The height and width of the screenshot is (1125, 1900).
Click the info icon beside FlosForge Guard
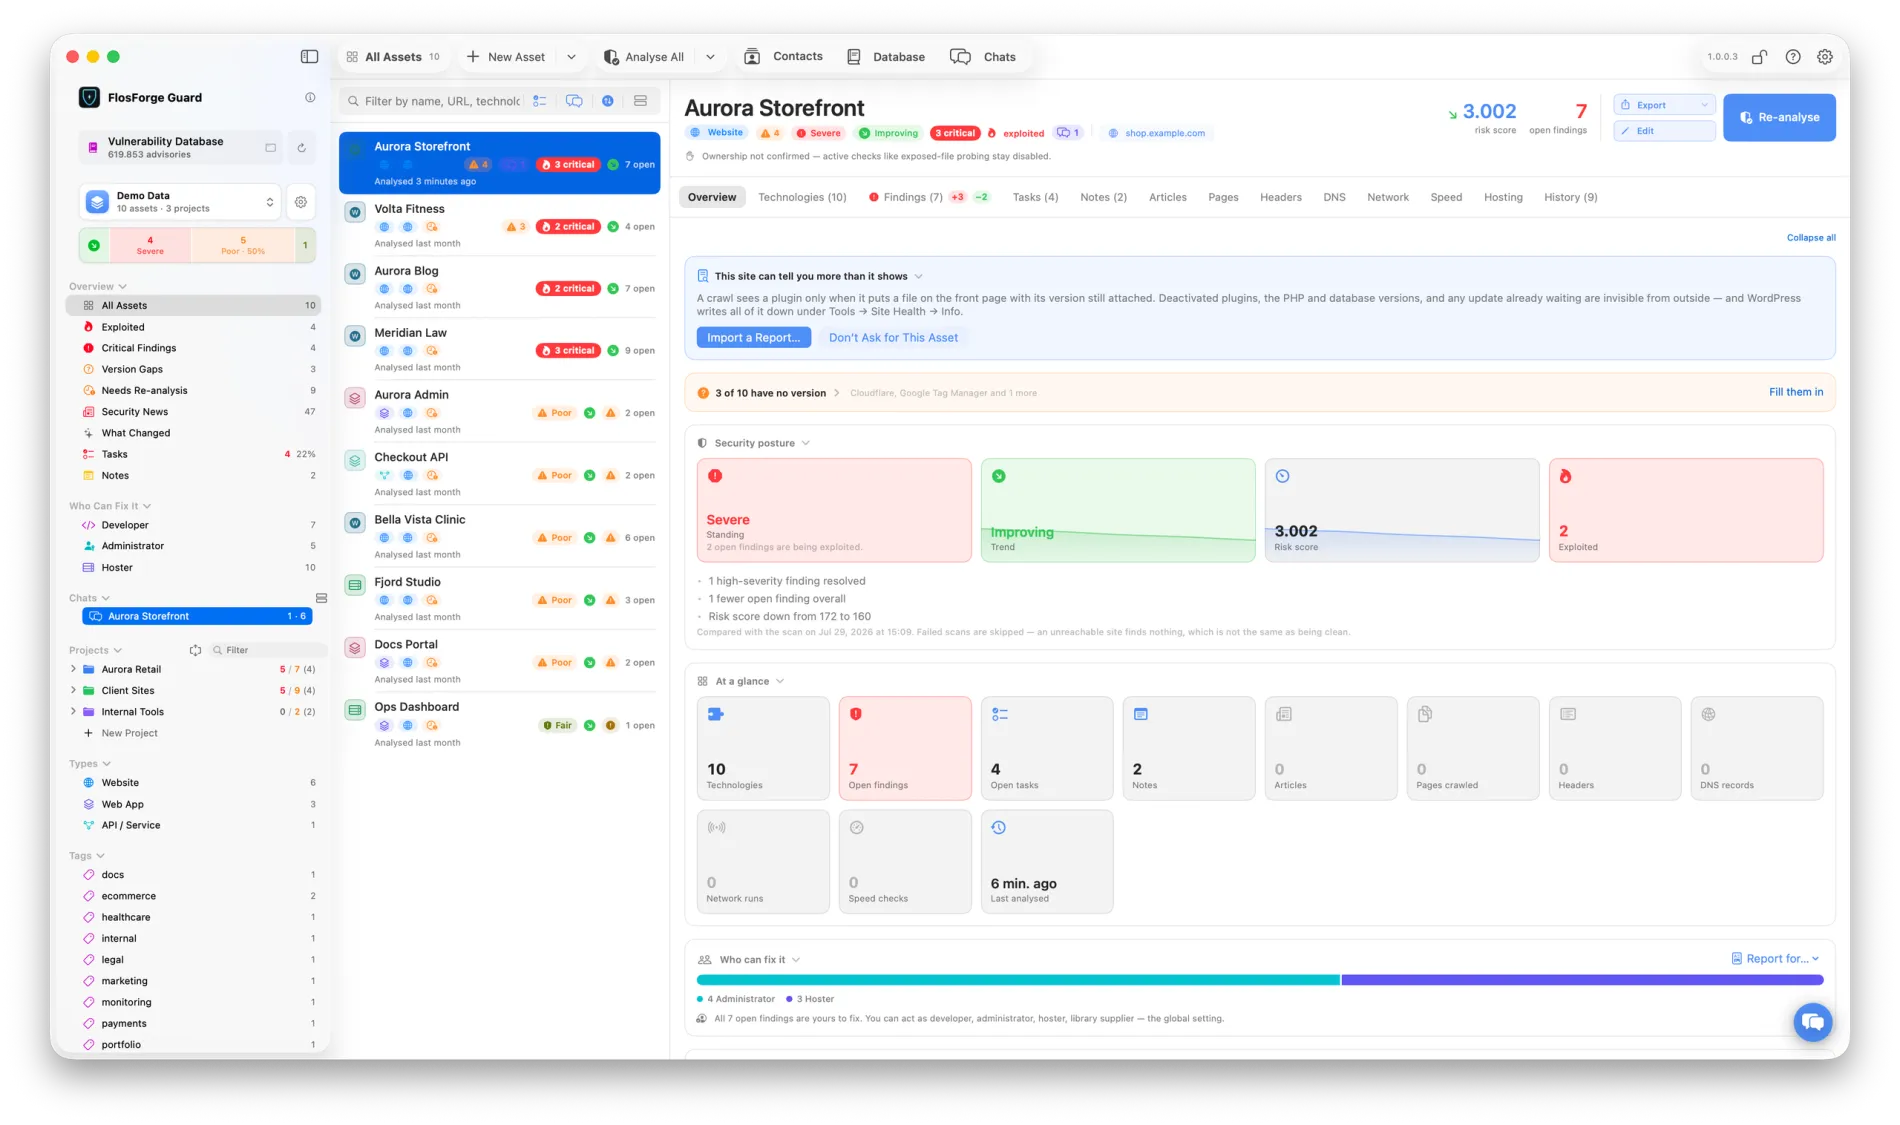310,97
